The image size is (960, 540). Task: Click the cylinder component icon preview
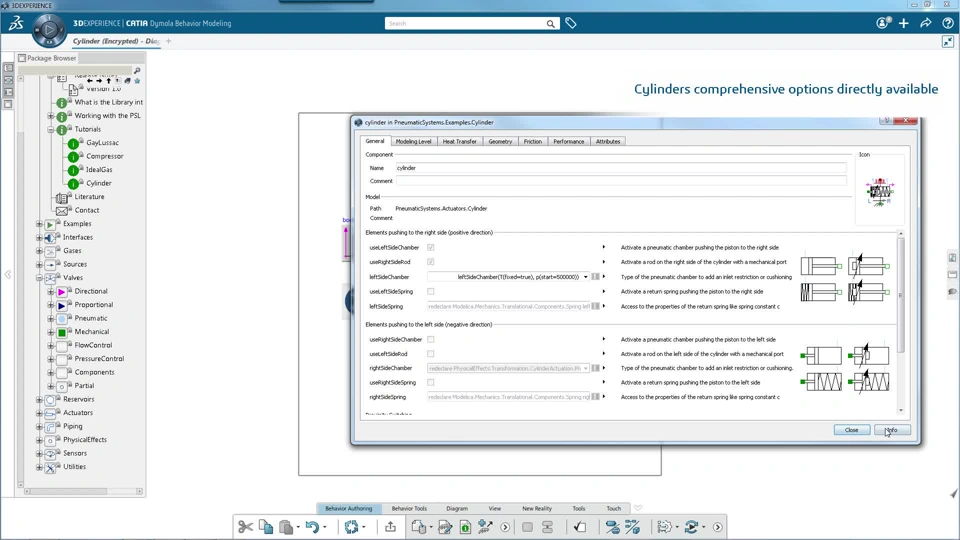click(879, 192)
